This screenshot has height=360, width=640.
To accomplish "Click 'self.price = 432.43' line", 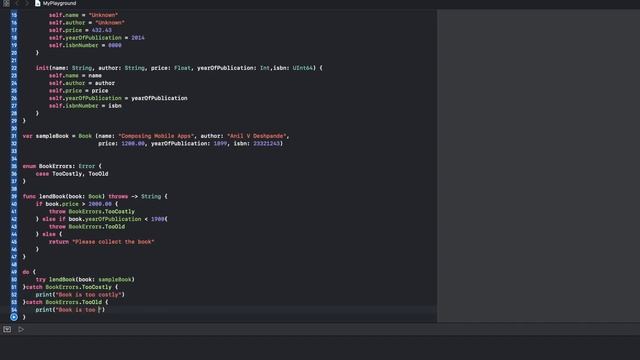I will (x=80, y=30).
